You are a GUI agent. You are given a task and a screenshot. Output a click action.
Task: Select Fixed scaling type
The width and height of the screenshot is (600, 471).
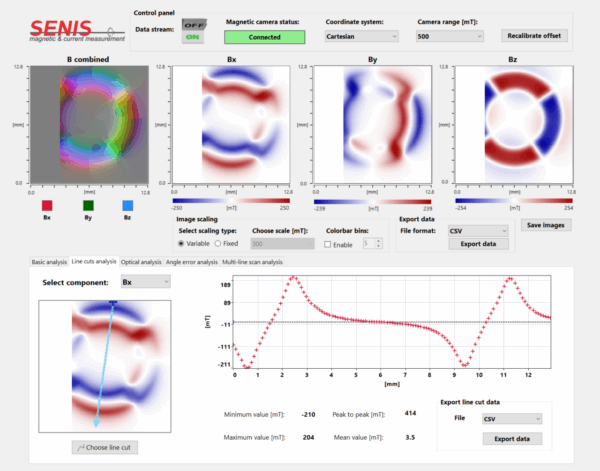220,243
